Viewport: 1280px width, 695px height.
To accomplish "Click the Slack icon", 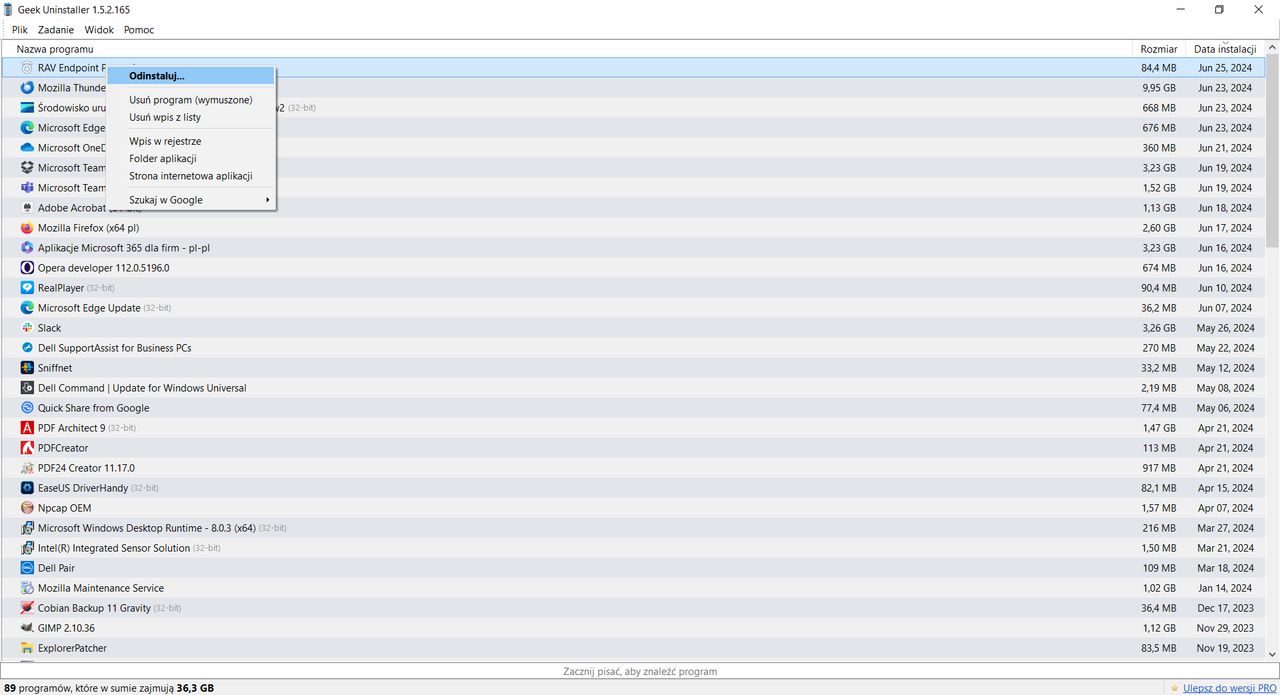I will [27, 328].
